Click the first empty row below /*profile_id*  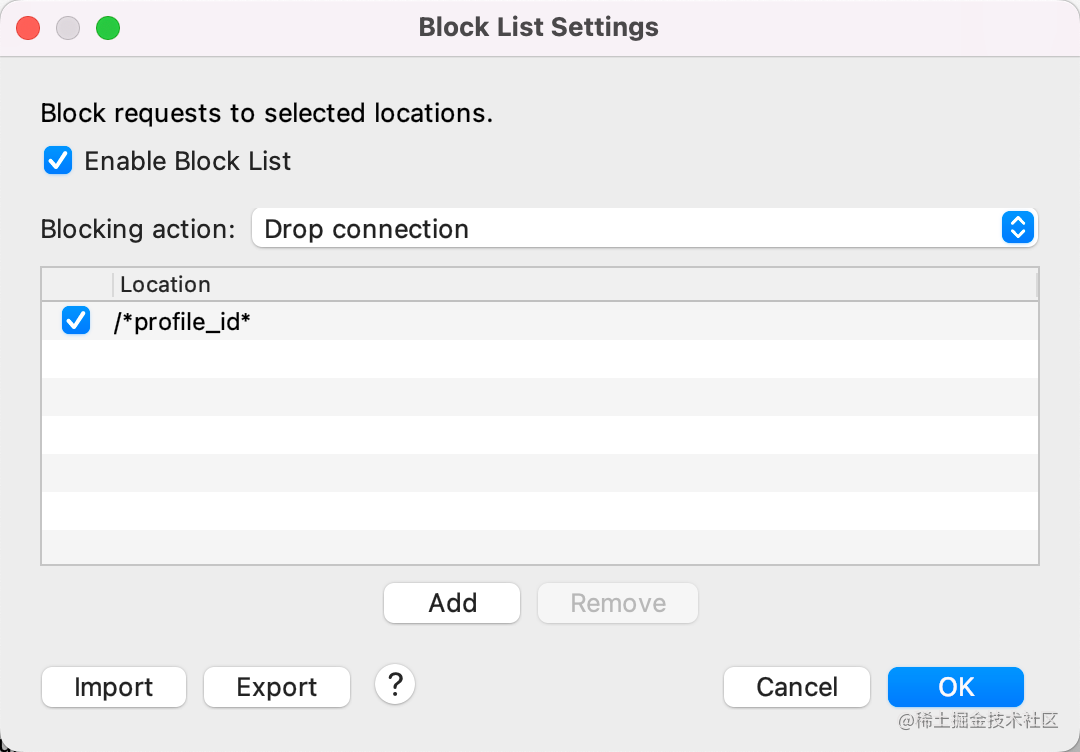click(x=540, y=359)
